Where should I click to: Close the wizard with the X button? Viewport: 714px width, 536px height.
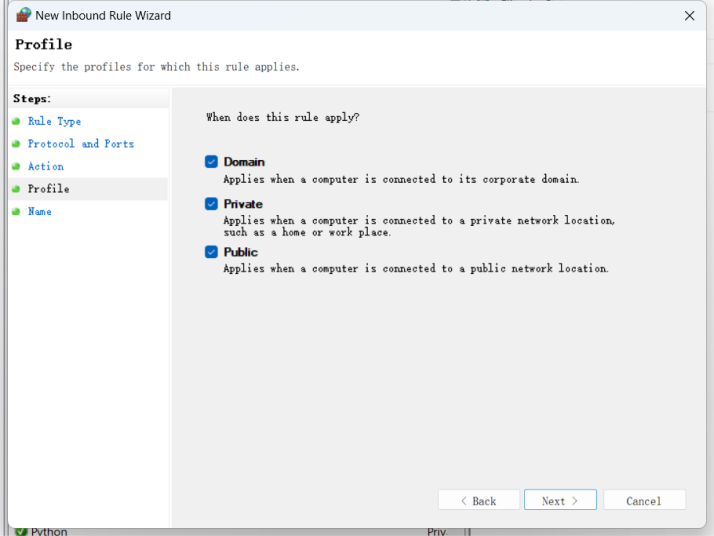click(x=689, y=16)
